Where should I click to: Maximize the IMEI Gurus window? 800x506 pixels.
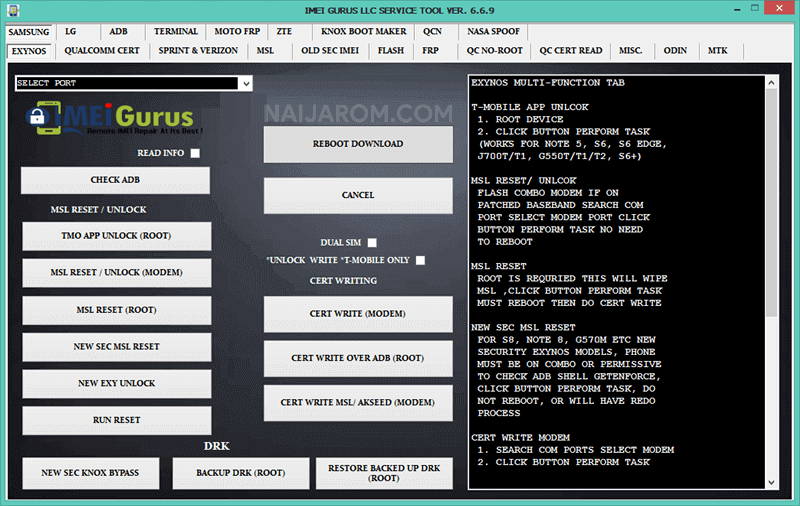pyautogui.click(x=755, y=8)
